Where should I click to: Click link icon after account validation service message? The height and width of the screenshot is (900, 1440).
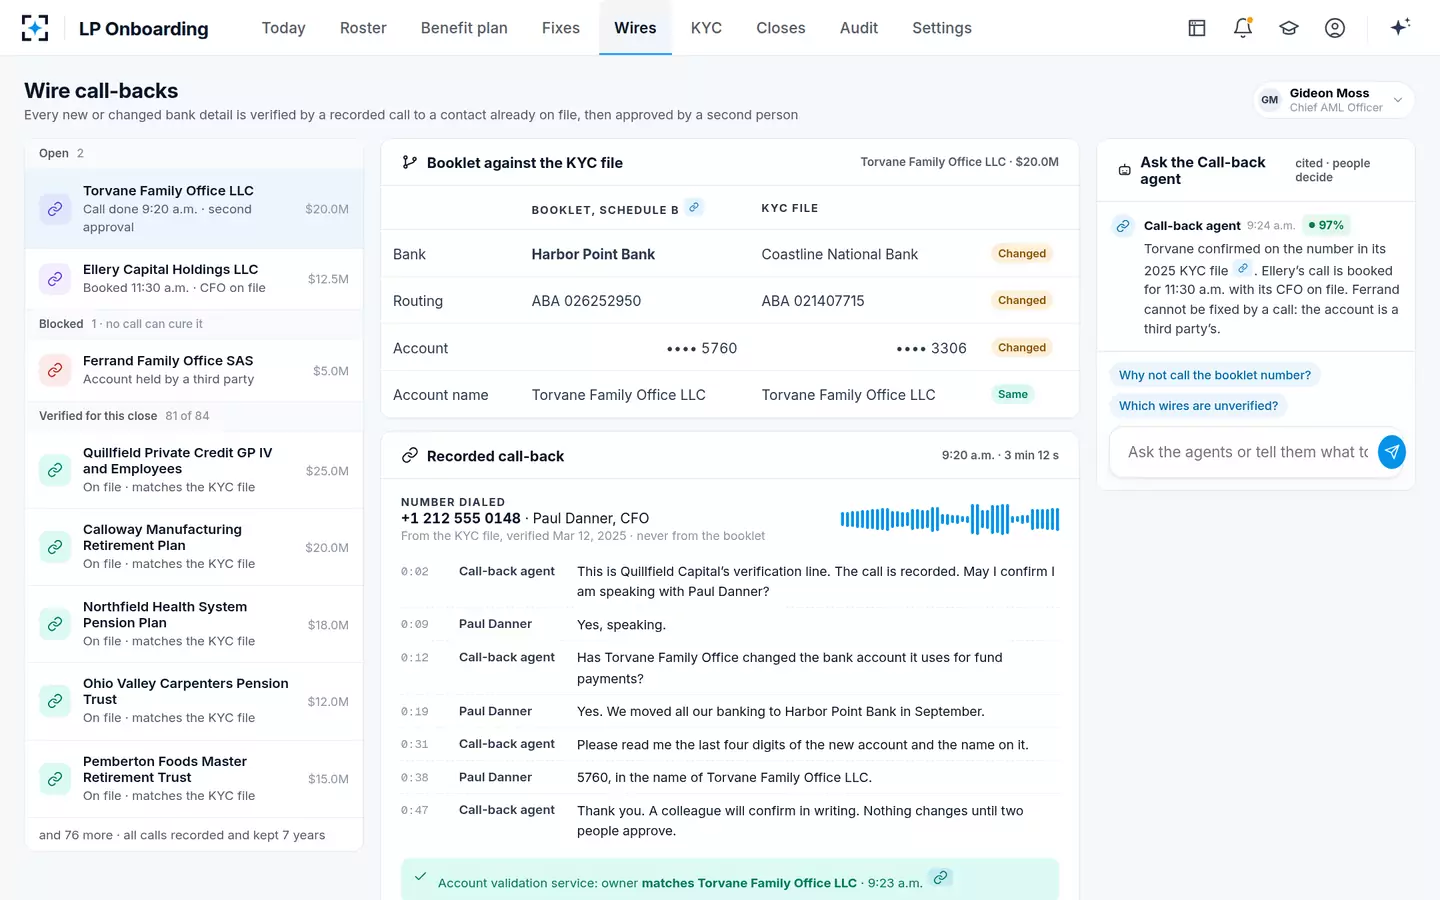(x=940, y=878)
